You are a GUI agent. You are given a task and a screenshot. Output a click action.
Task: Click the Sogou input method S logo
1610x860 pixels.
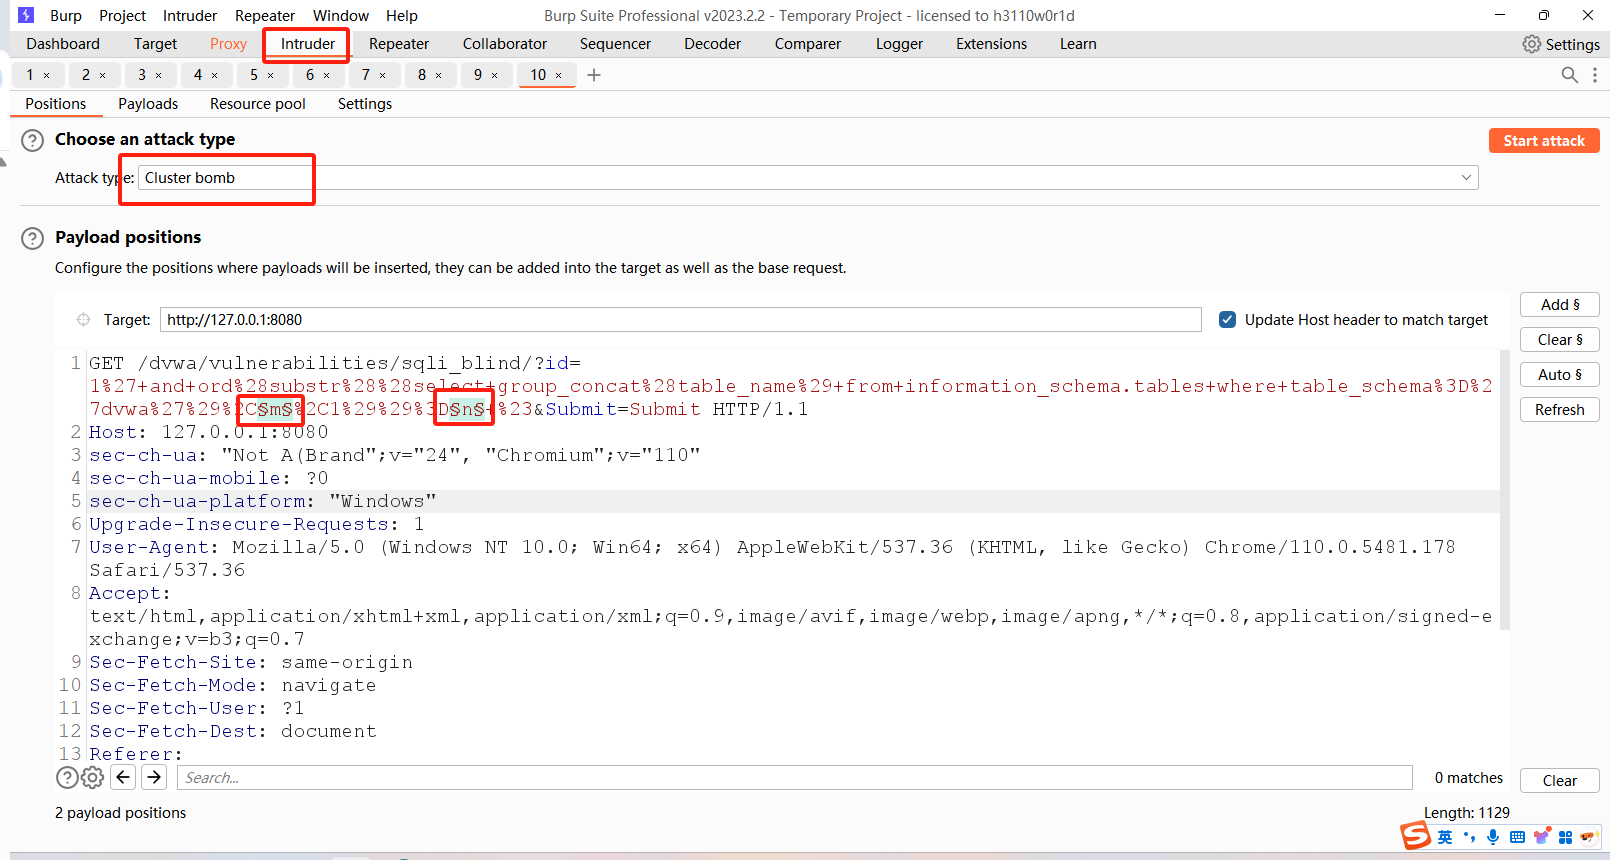click(x=1415, y=835)
